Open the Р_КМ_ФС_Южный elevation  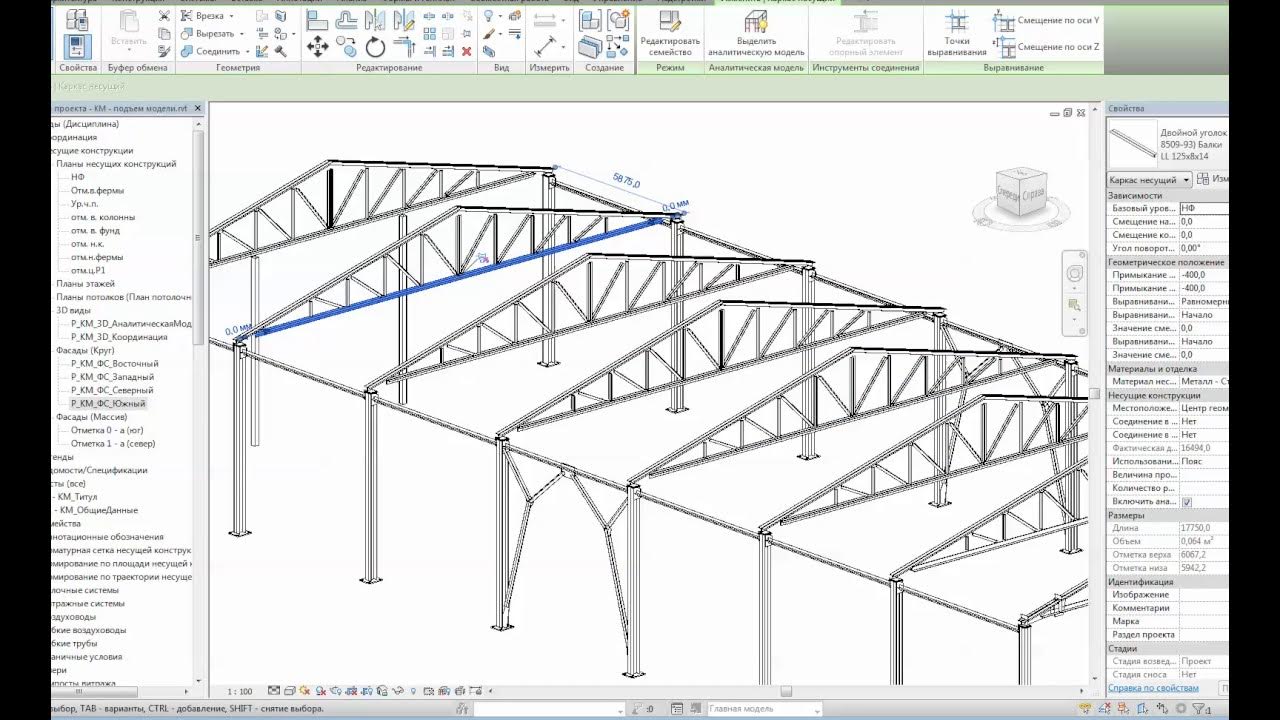[108, 403]
